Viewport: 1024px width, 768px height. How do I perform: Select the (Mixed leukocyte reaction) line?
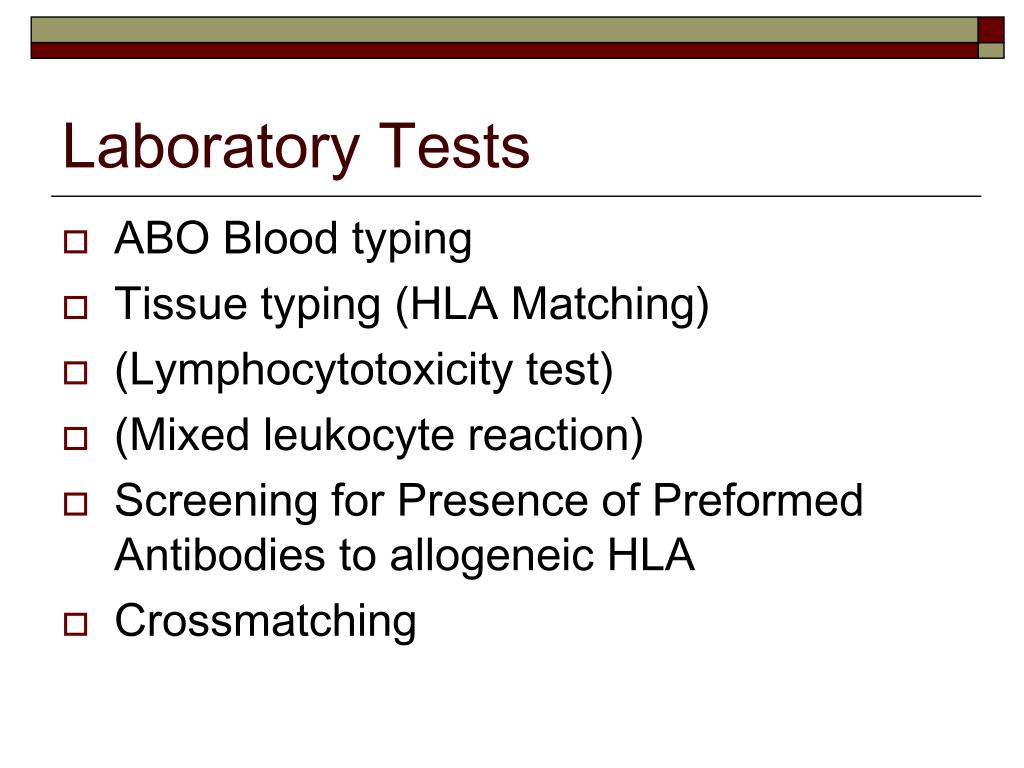[x=379, y=436]
